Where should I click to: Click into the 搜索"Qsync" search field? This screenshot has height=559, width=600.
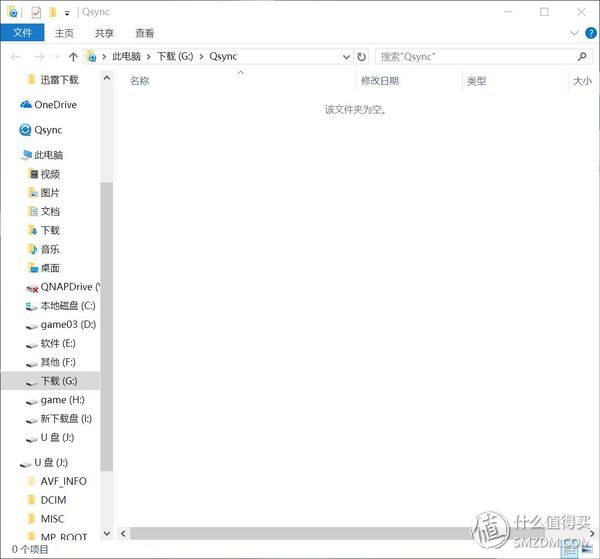tap(476, 57)
